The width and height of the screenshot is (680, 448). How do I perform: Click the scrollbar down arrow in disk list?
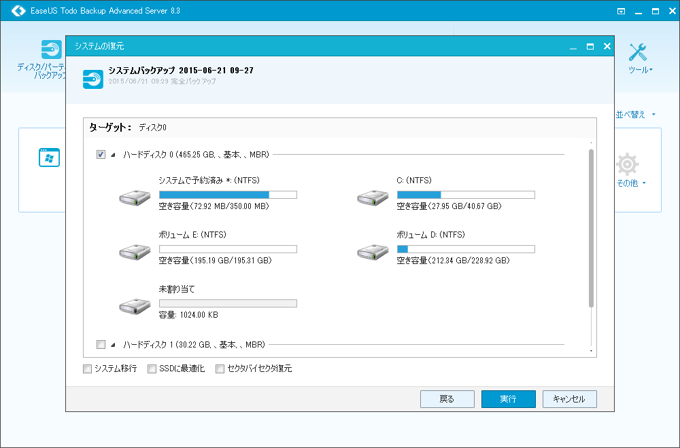pos(591,351)
